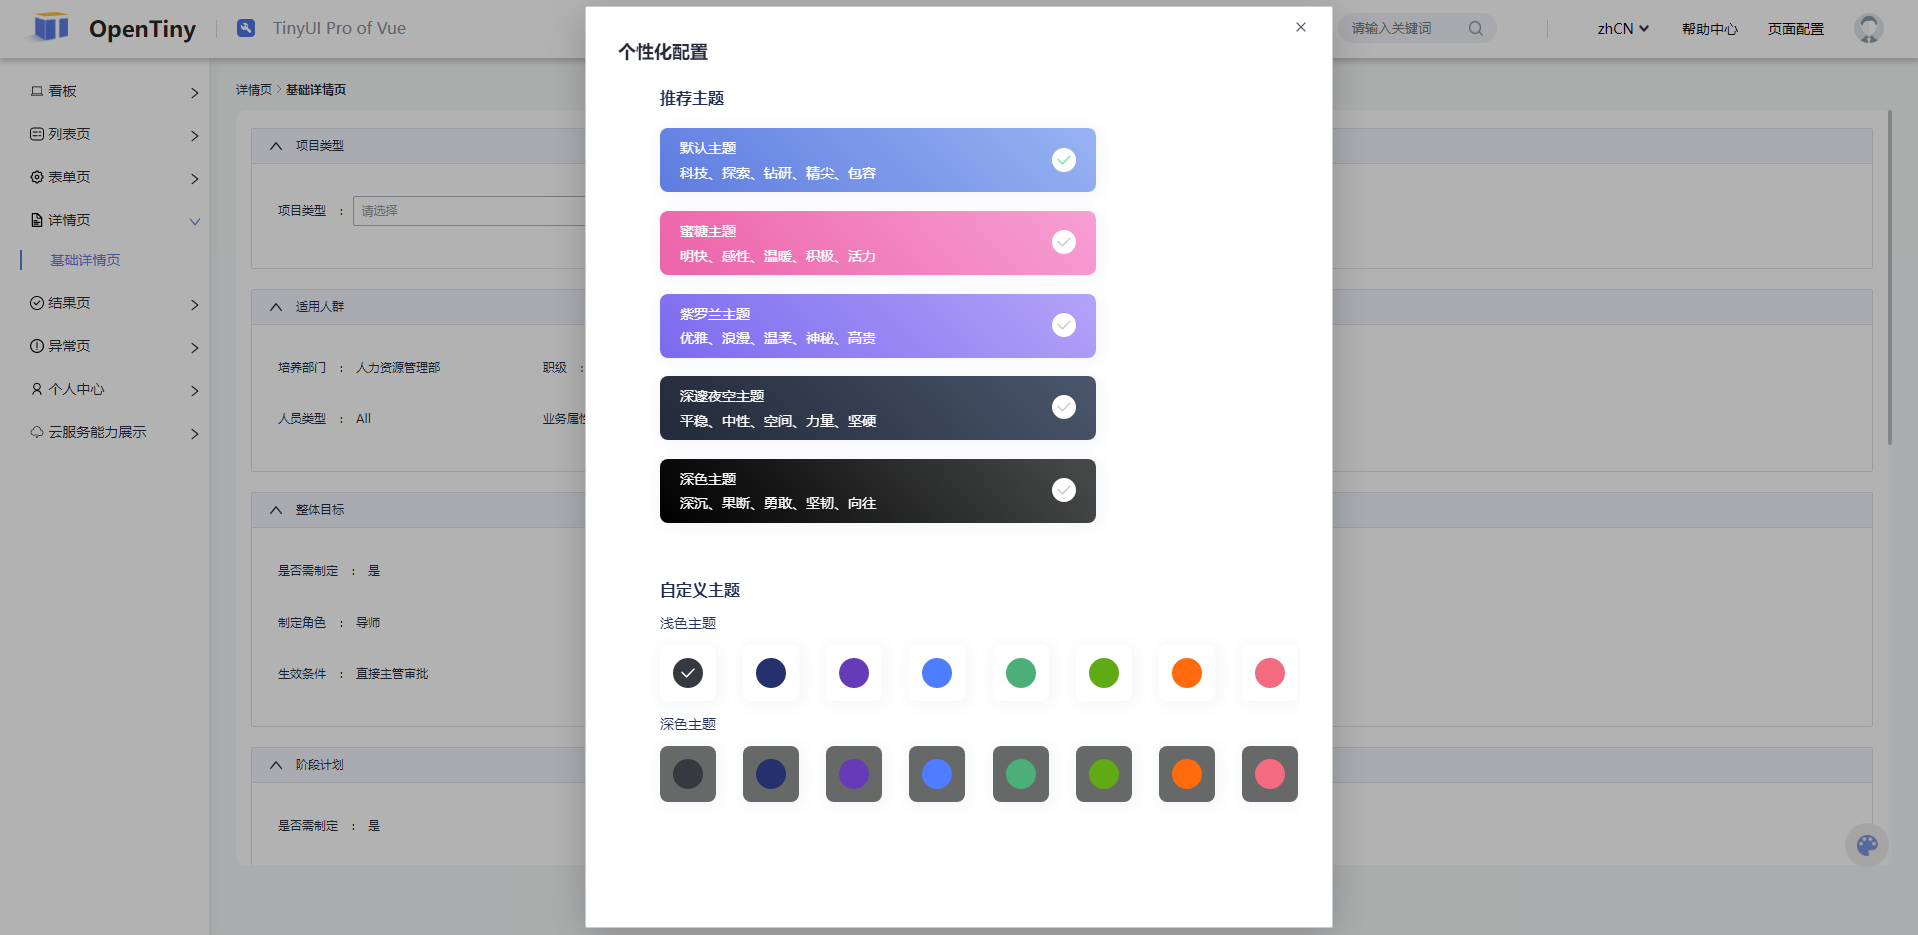This screenshot has width=1918, height=935.
Task: Expand the 表单页 menu chevron
Action: click(195, 179)
